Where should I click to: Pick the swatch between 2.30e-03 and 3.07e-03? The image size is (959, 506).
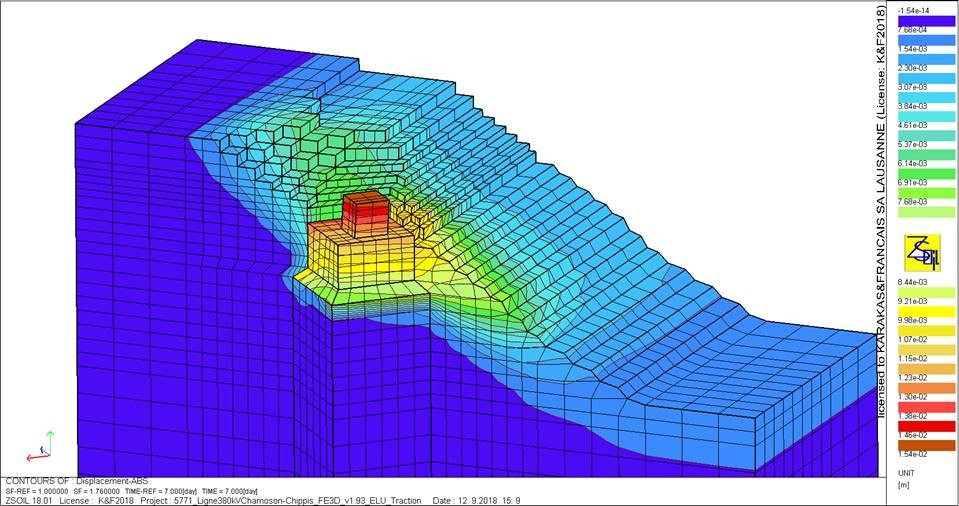[926, 78]
